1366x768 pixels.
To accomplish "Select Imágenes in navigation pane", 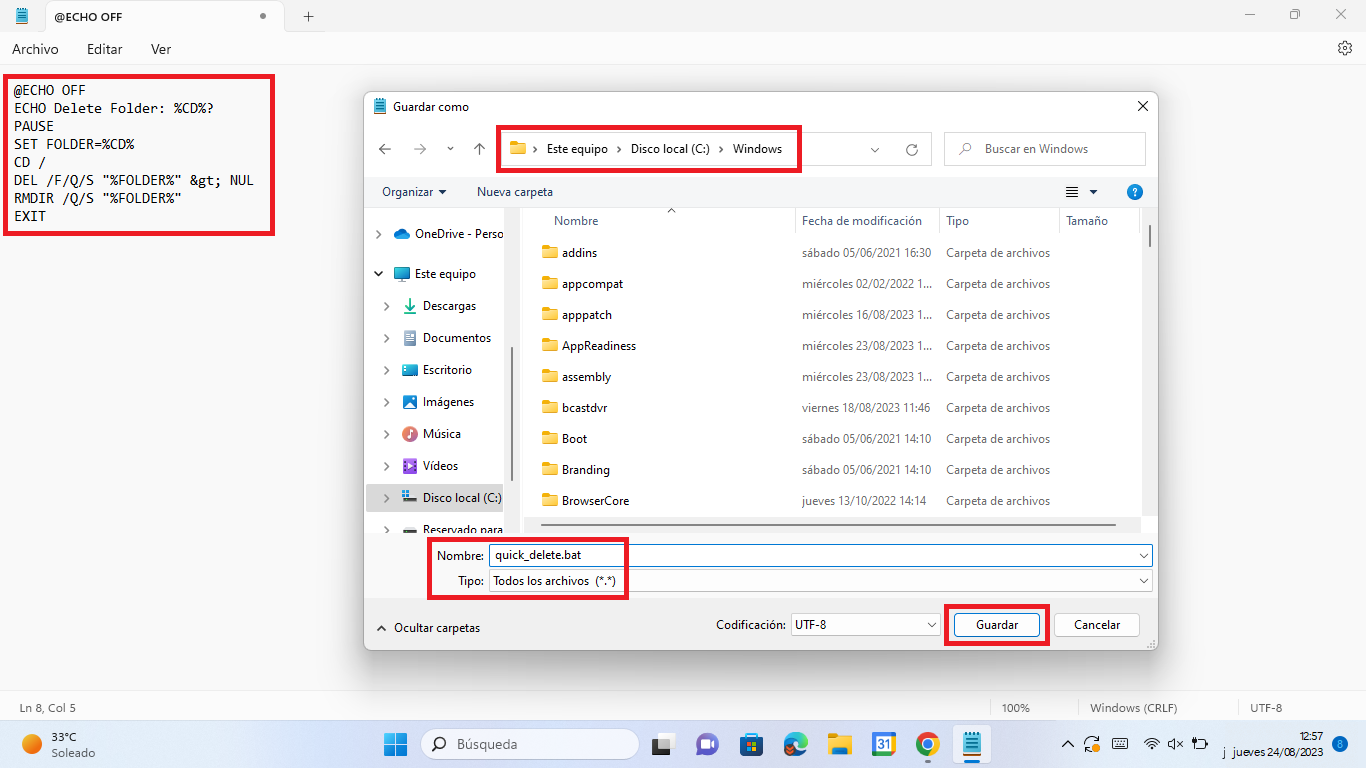I will 448,402.
